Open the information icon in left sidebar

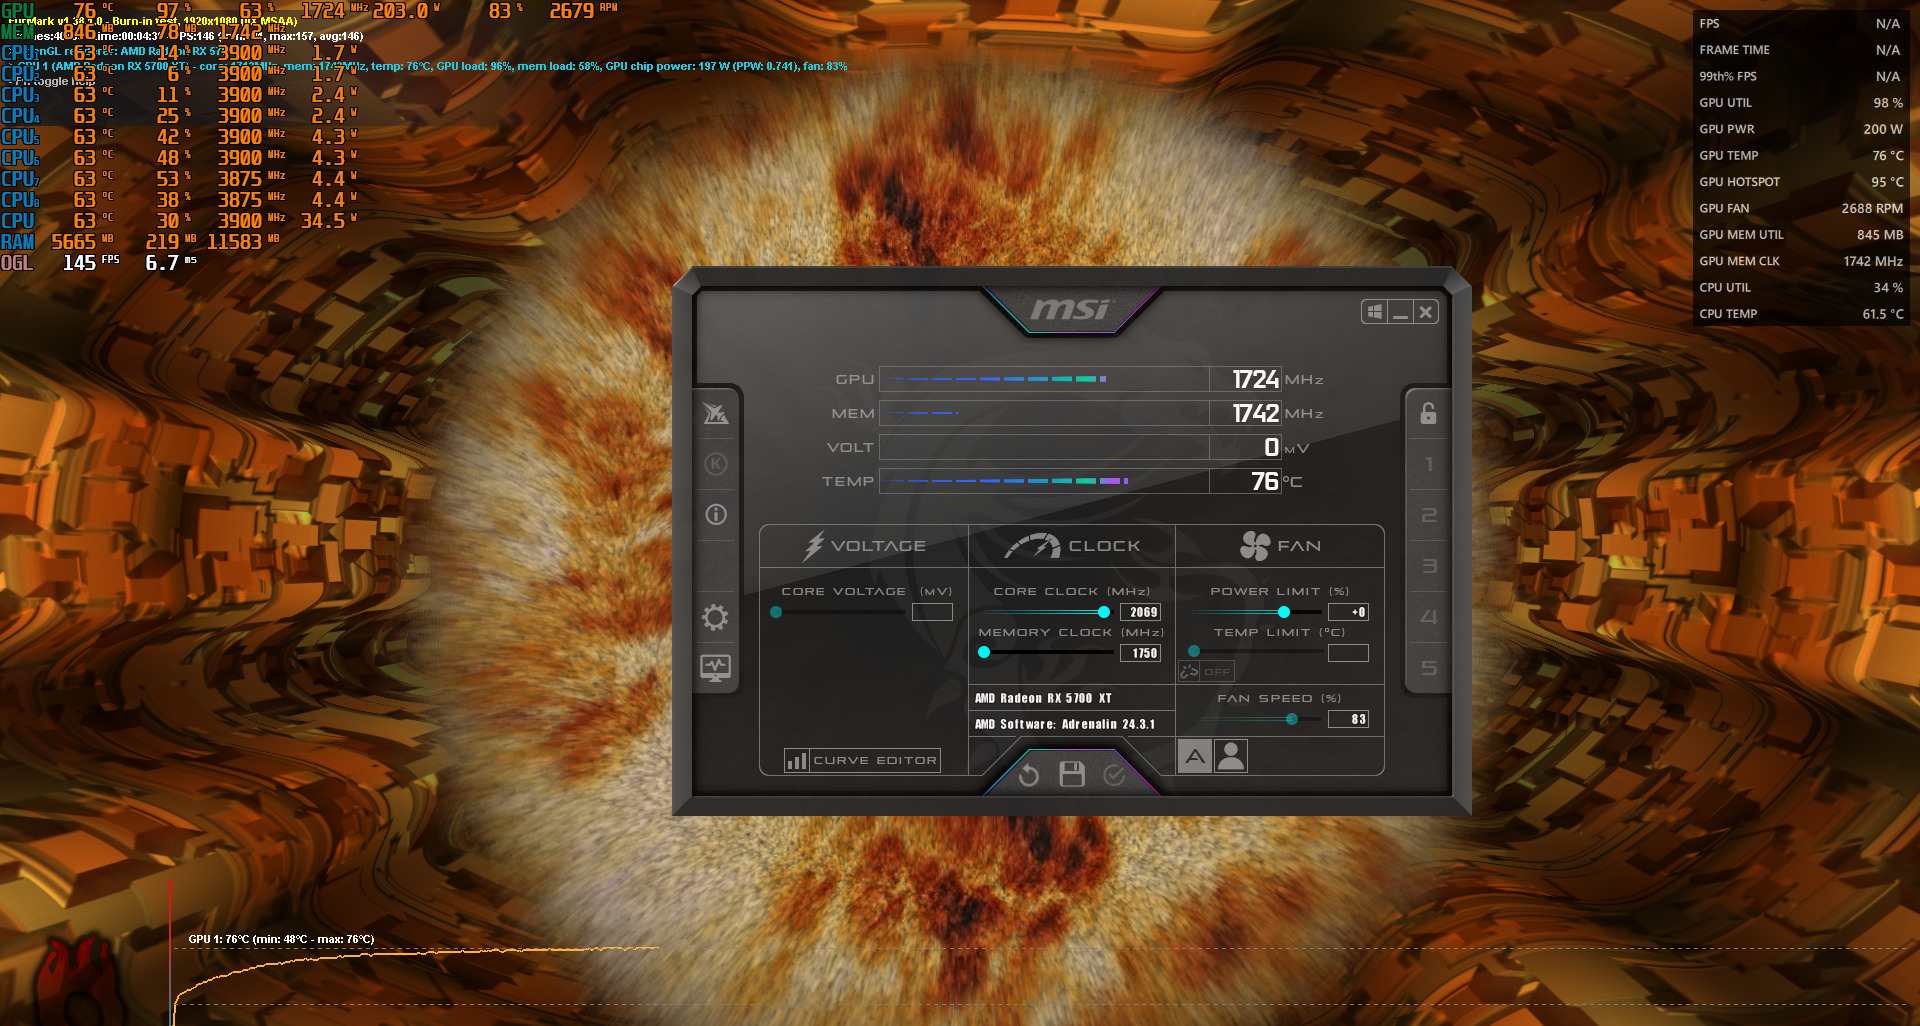click(716, 514)
